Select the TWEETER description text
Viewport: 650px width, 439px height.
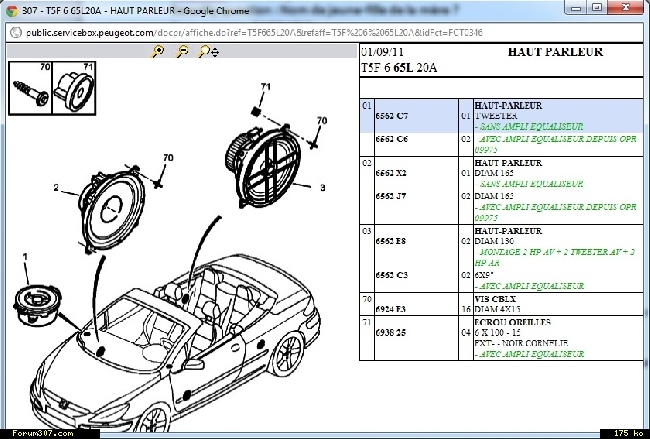496,116
